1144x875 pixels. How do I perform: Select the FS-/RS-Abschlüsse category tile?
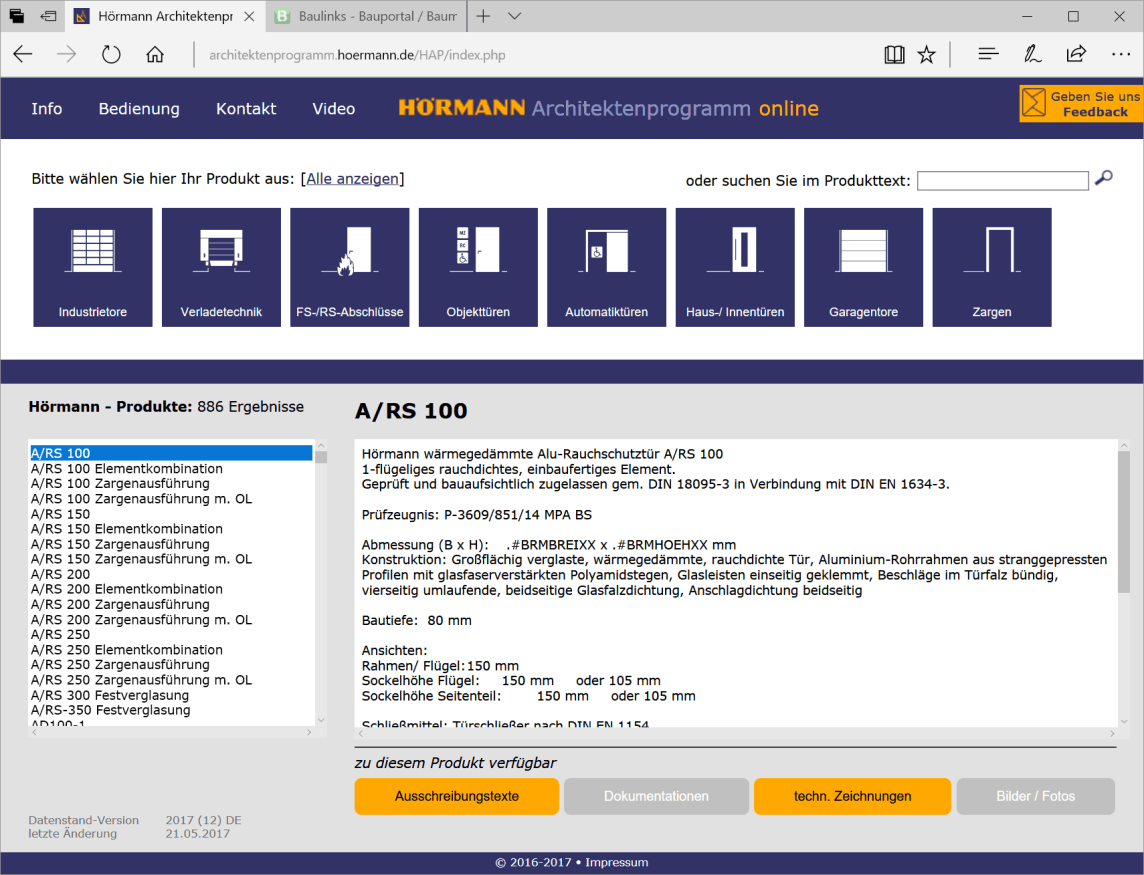click(x=349, y=267)
